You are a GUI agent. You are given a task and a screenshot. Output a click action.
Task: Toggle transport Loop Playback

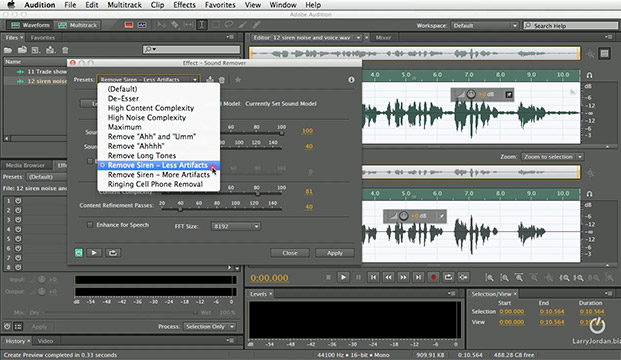[x=448, y=277]
